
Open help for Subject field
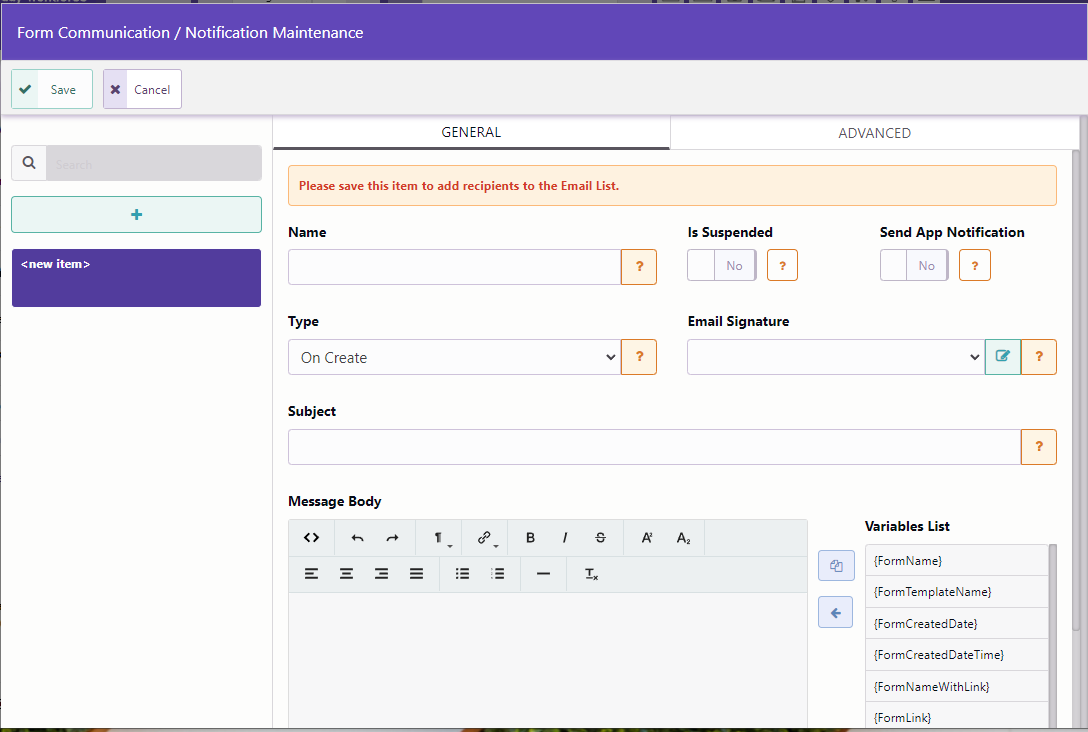point(1039,447)
